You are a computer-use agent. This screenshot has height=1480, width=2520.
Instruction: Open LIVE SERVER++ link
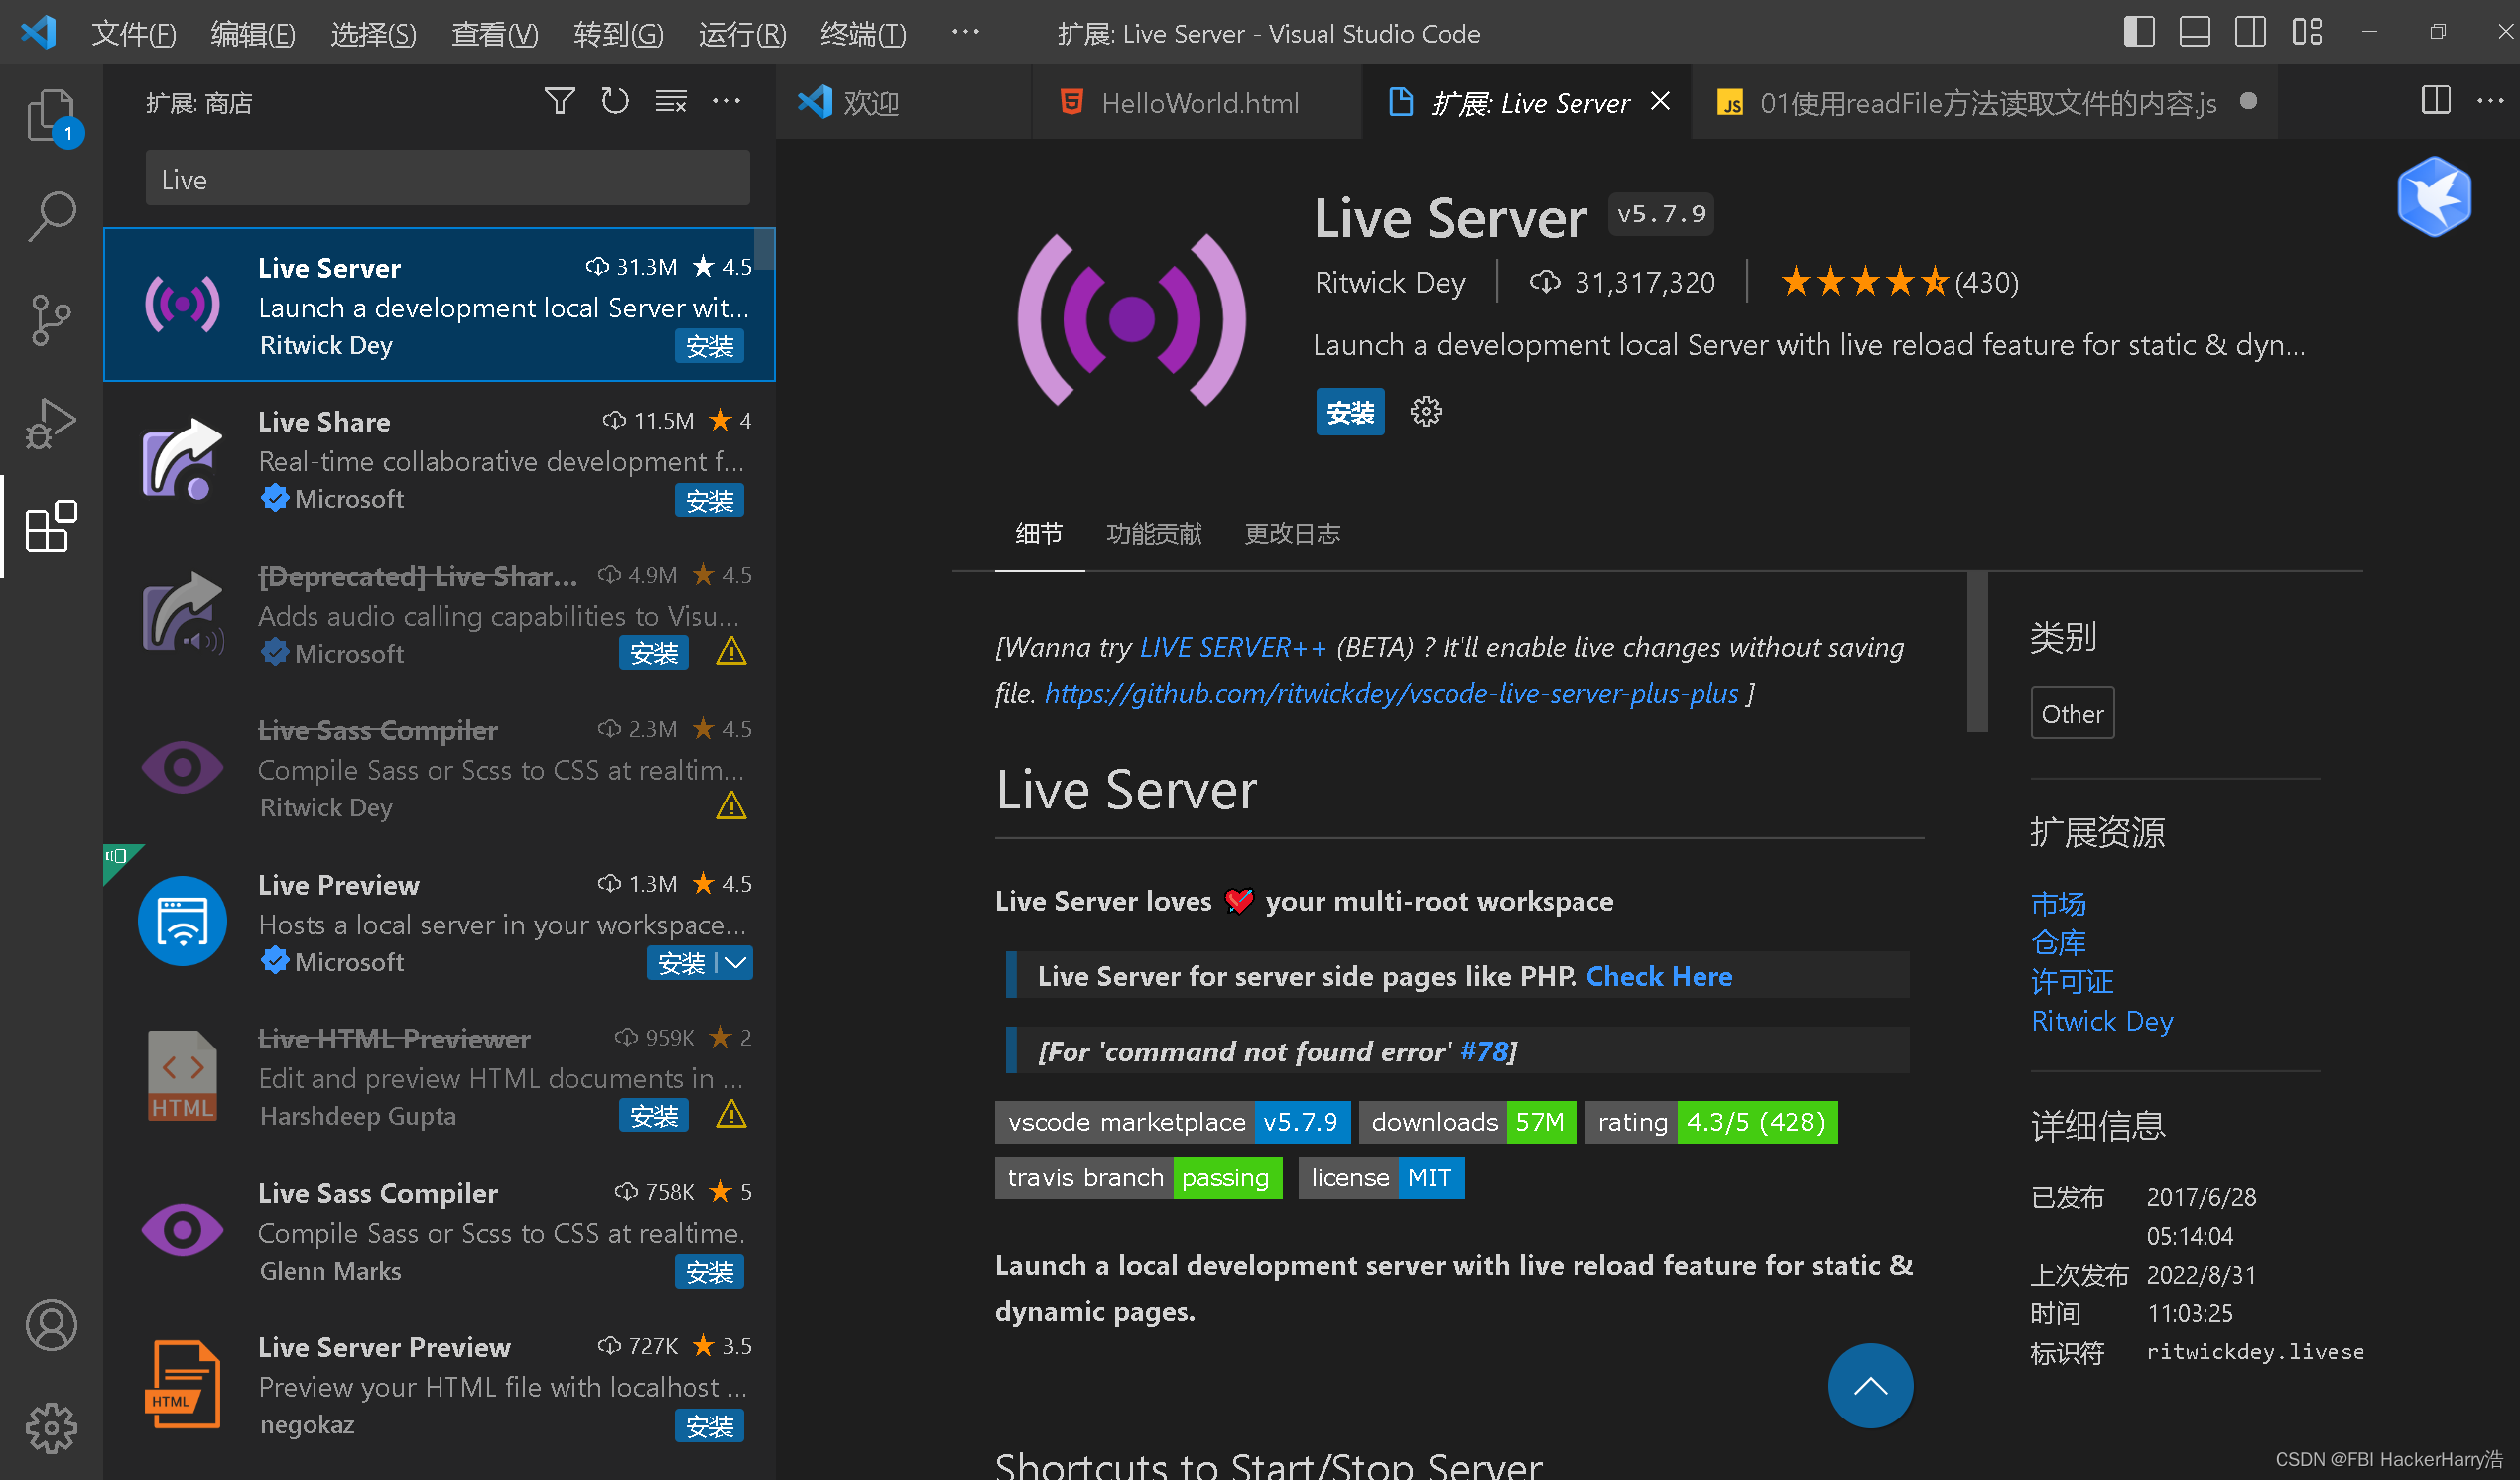pyautogui.click(x=1233, y=647)
